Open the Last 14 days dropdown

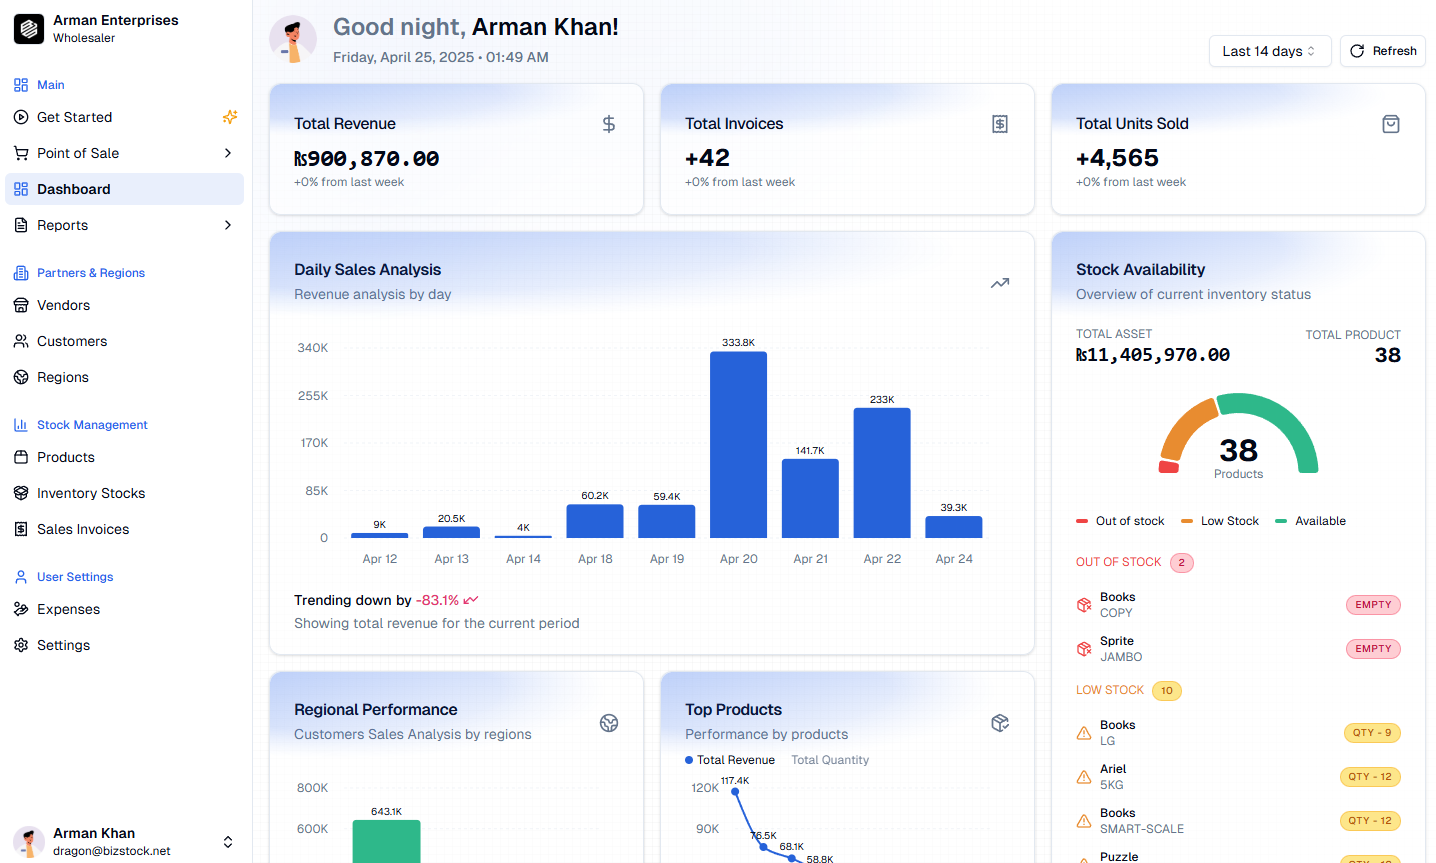coord(1270,51)
